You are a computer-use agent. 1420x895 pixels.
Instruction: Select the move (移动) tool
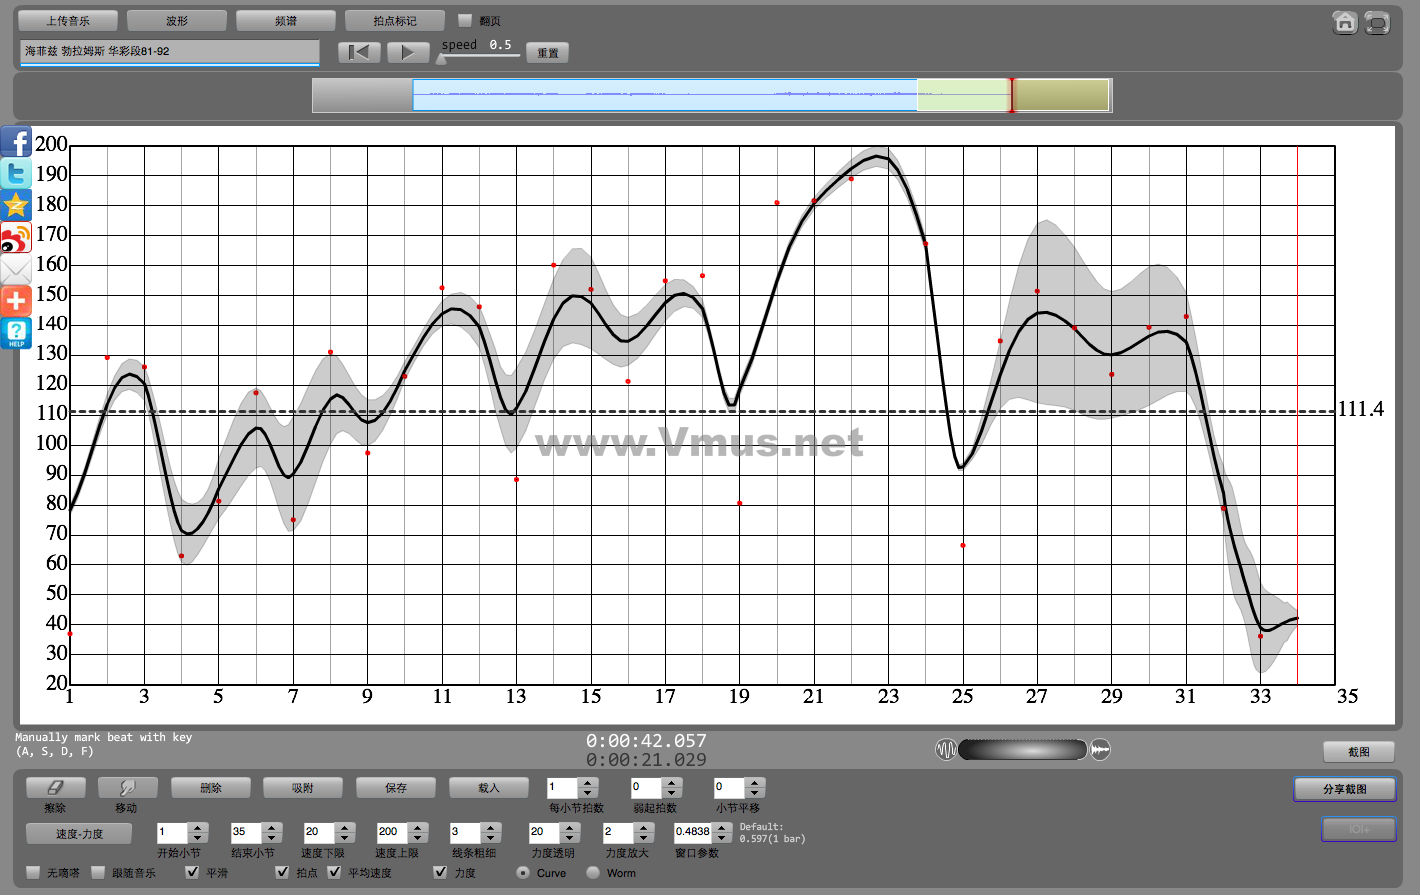click(125, 788)
